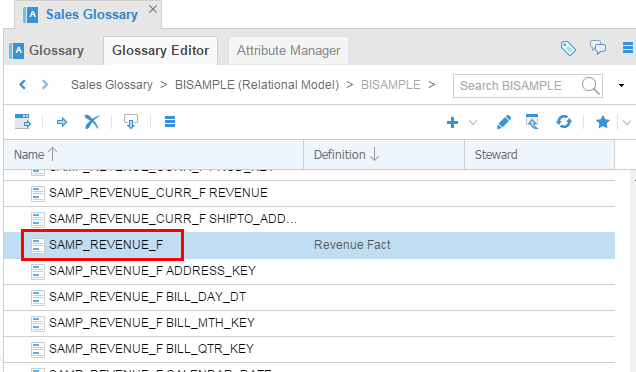
Task: Navigate back with left chevron
Action: tap(23, 85)
